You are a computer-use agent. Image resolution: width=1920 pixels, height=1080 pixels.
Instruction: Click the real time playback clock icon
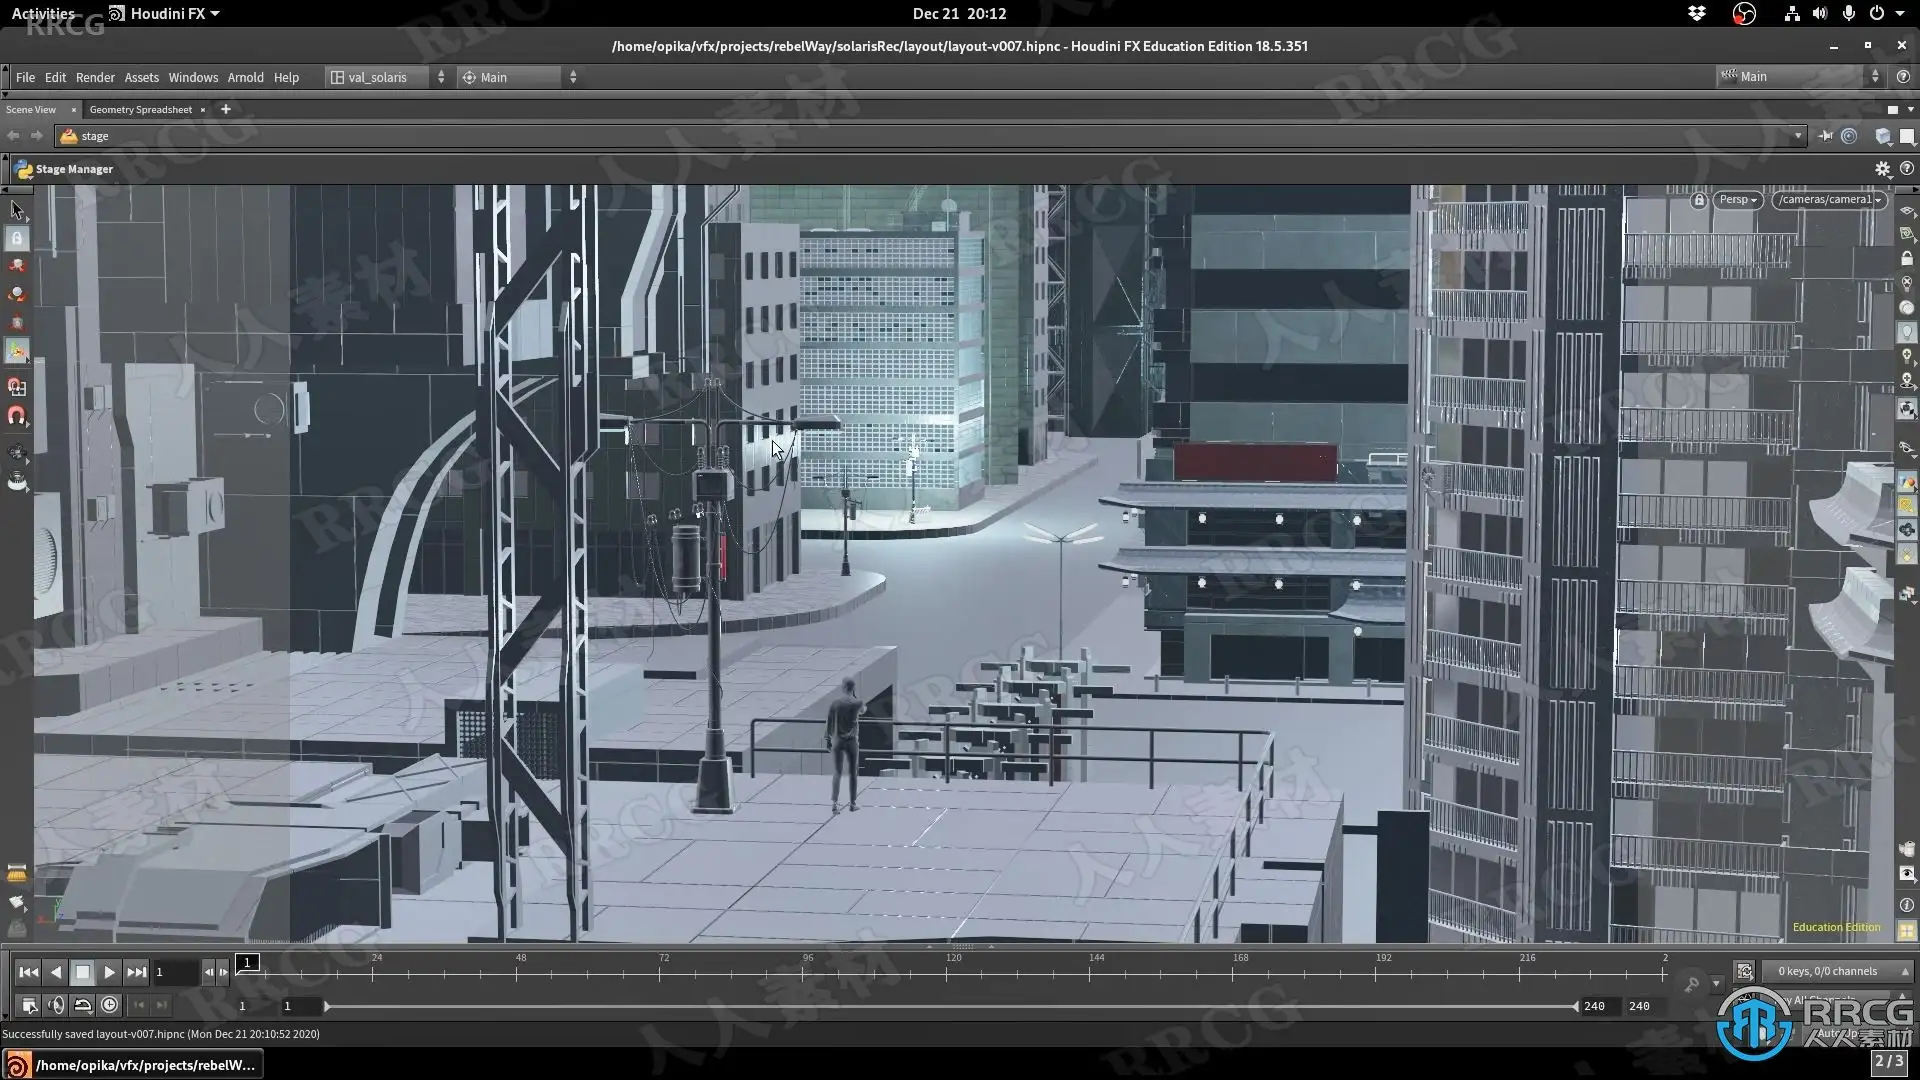click(x=110, y=1005)
